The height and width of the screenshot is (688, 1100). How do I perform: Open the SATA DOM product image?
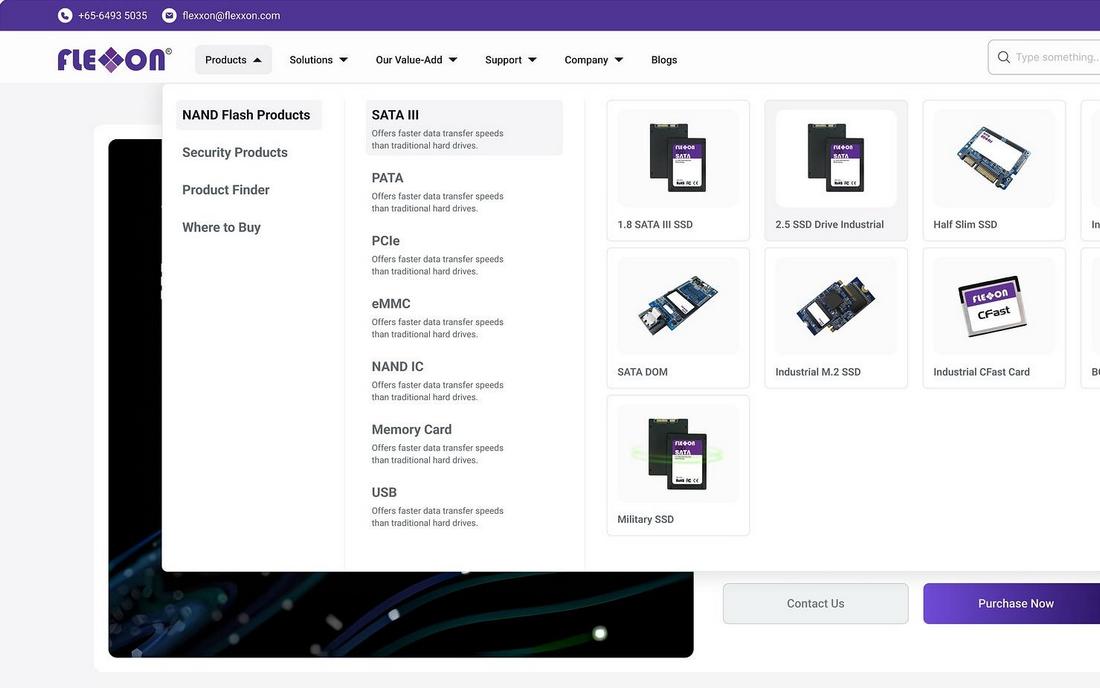pos(678,305)
